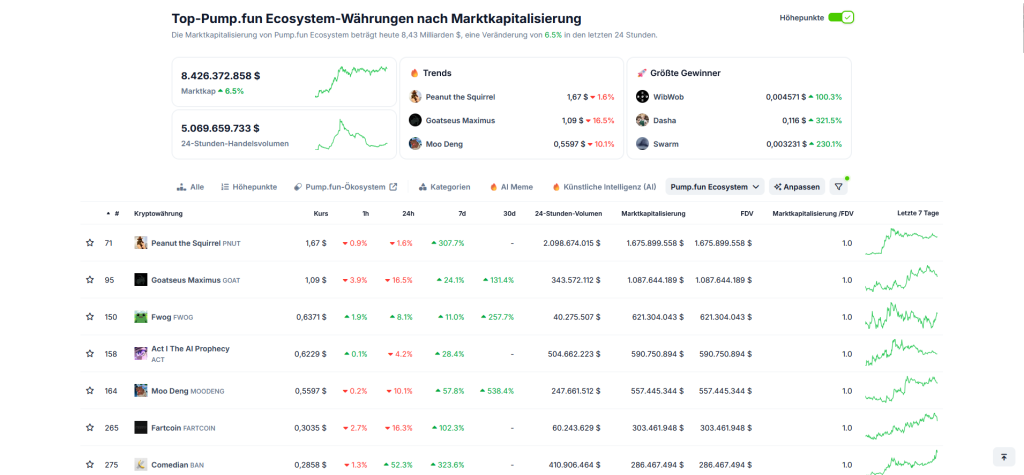Select the Höhepunkte tab

coord(249,187)
